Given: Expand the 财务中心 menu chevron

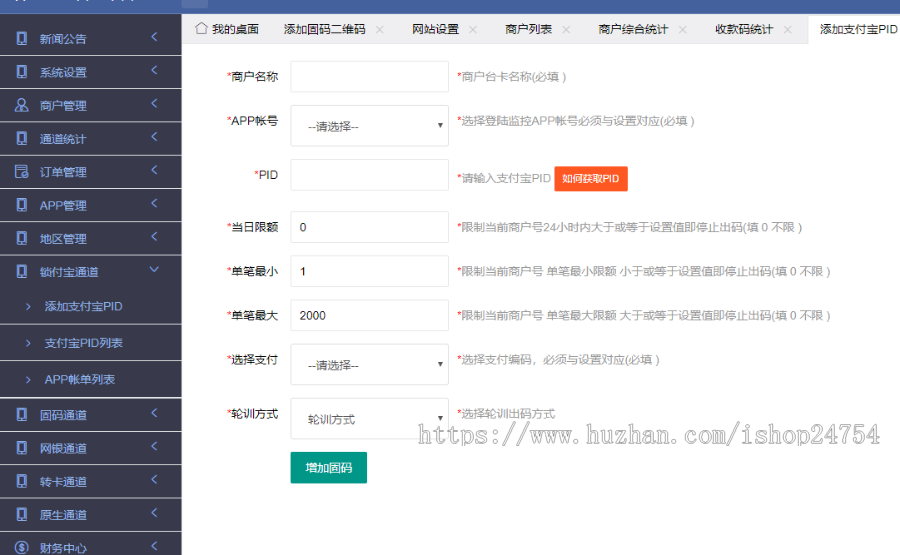Looking at the screenshot, I should (154, 546).
